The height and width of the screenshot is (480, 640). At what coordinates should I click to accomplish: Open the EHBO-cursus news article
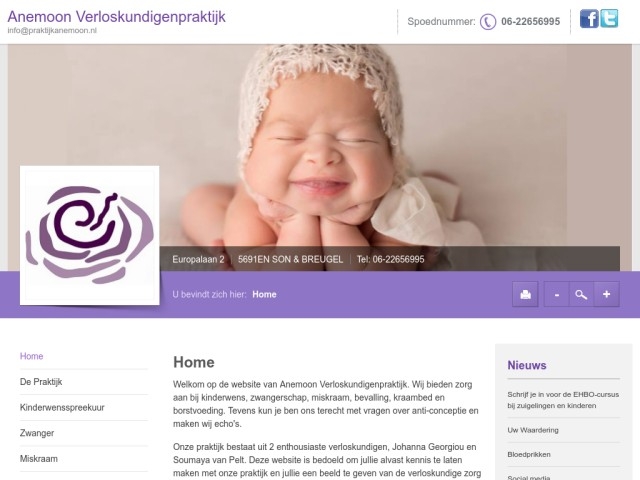coord(563,400)
